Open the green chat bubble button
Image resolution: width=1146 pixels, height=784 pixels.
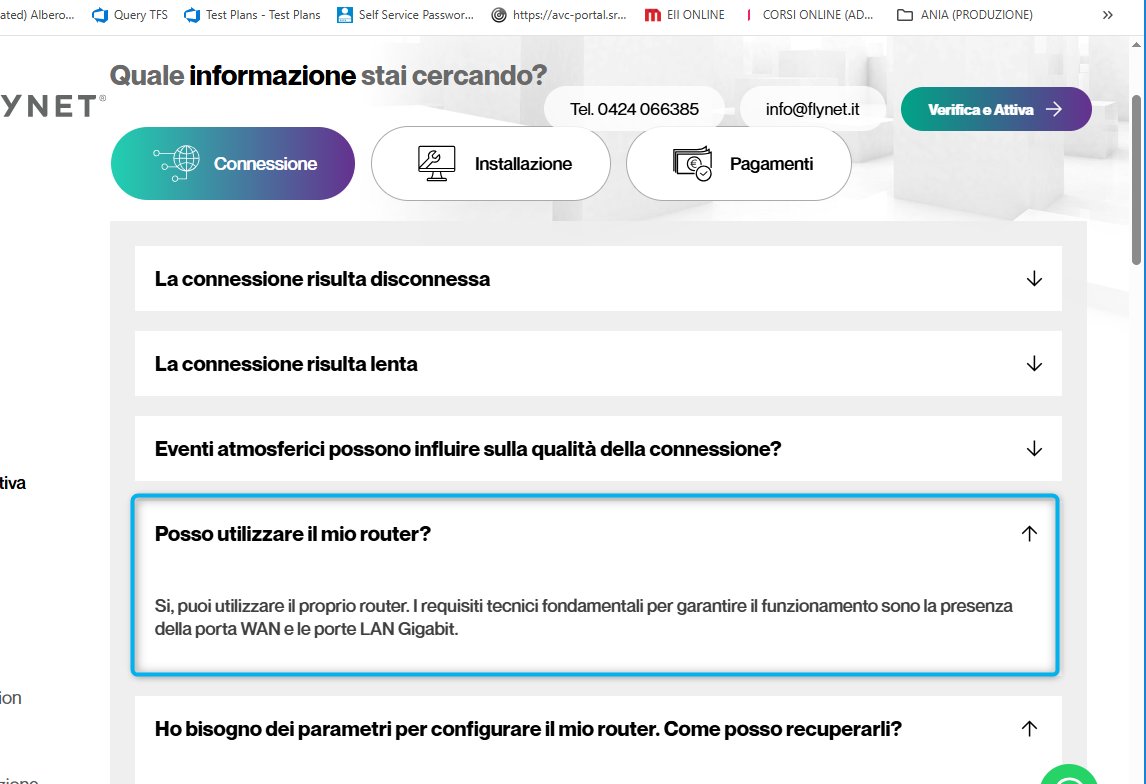1069,775
